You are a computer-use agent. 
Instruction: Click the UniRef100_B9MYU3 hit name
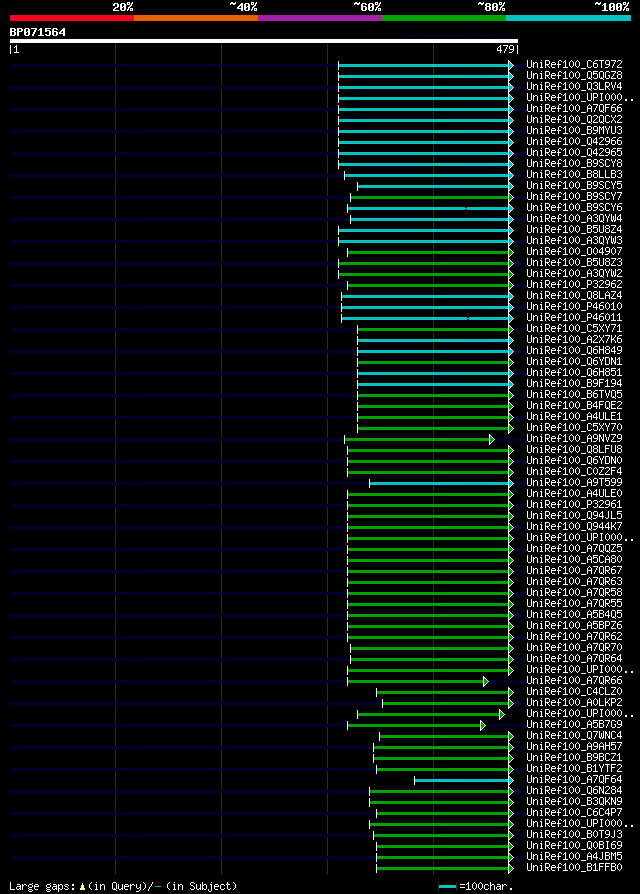(574, 131)
